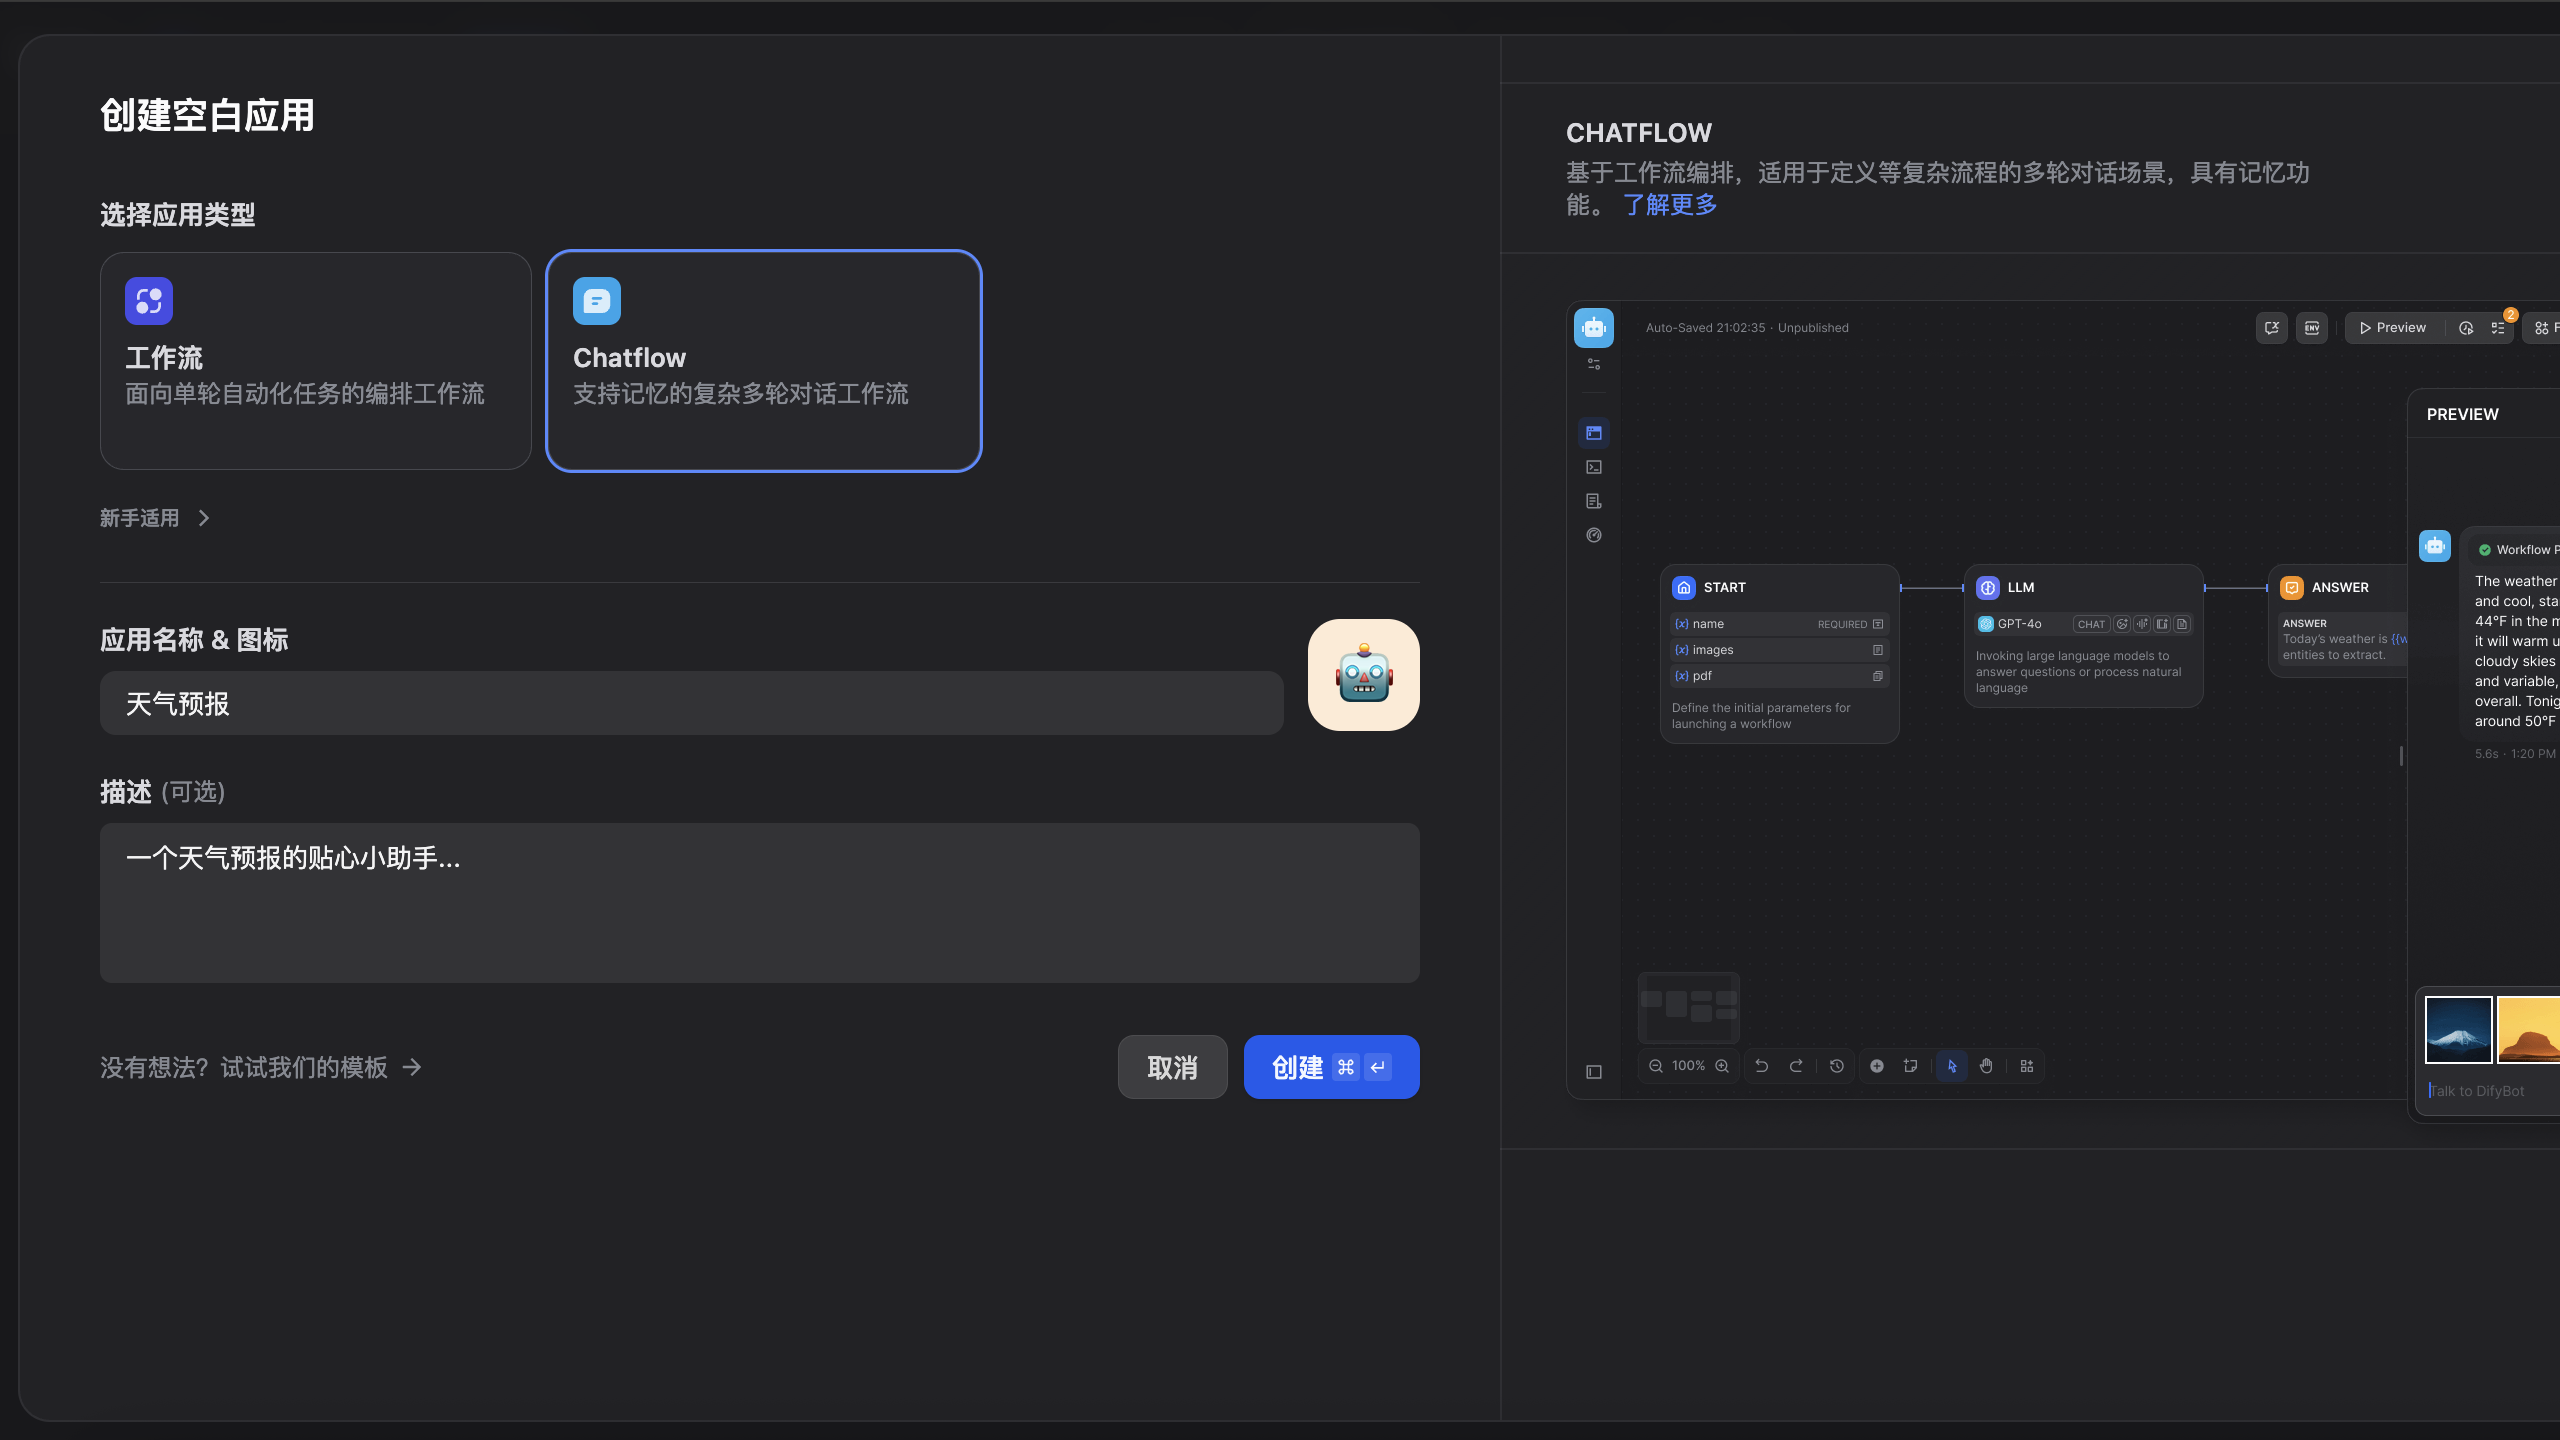Click the 工作流 card purple icon

[149, 301]
